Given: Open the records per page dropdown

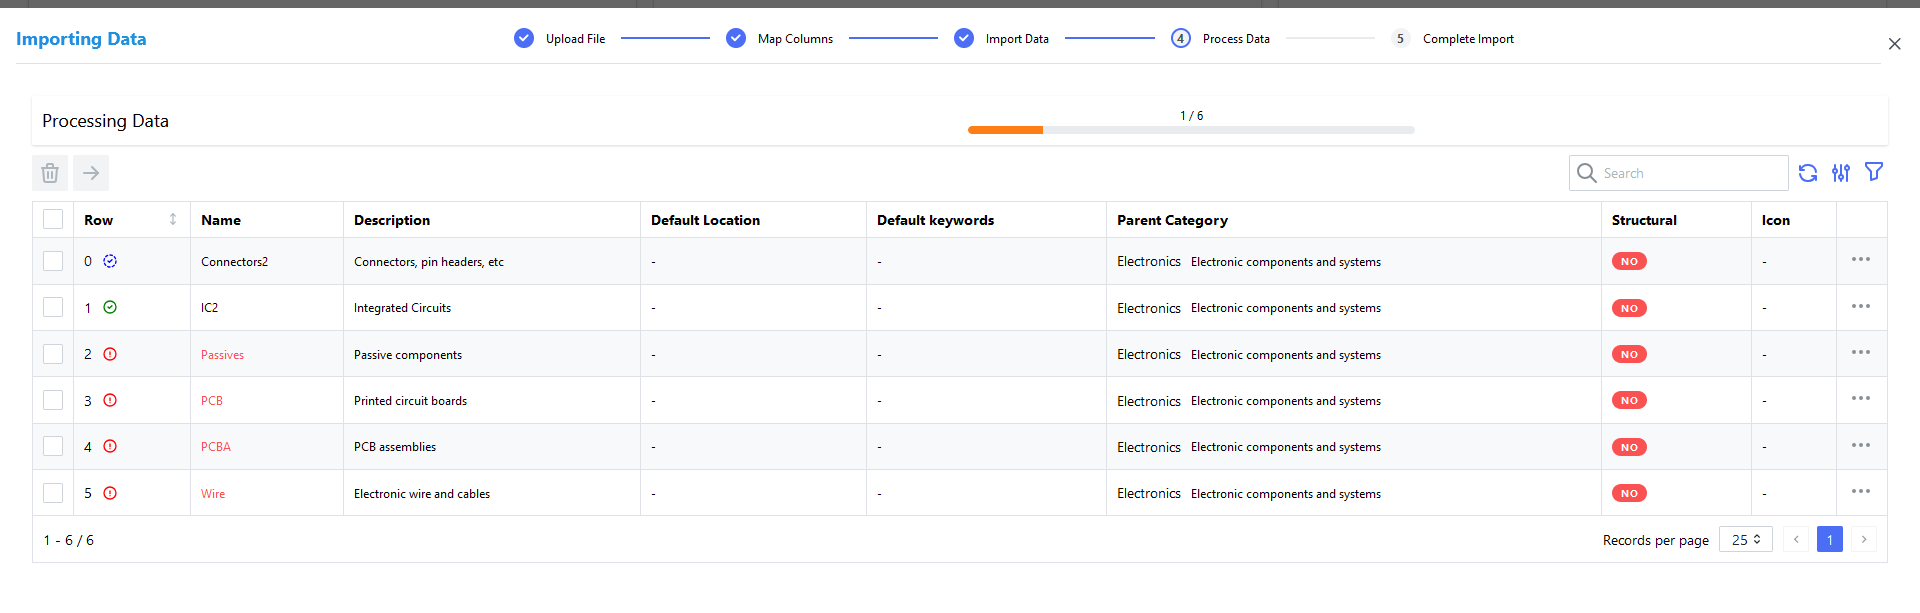Looking at the screenshot, I should (x=1745, y=540).
